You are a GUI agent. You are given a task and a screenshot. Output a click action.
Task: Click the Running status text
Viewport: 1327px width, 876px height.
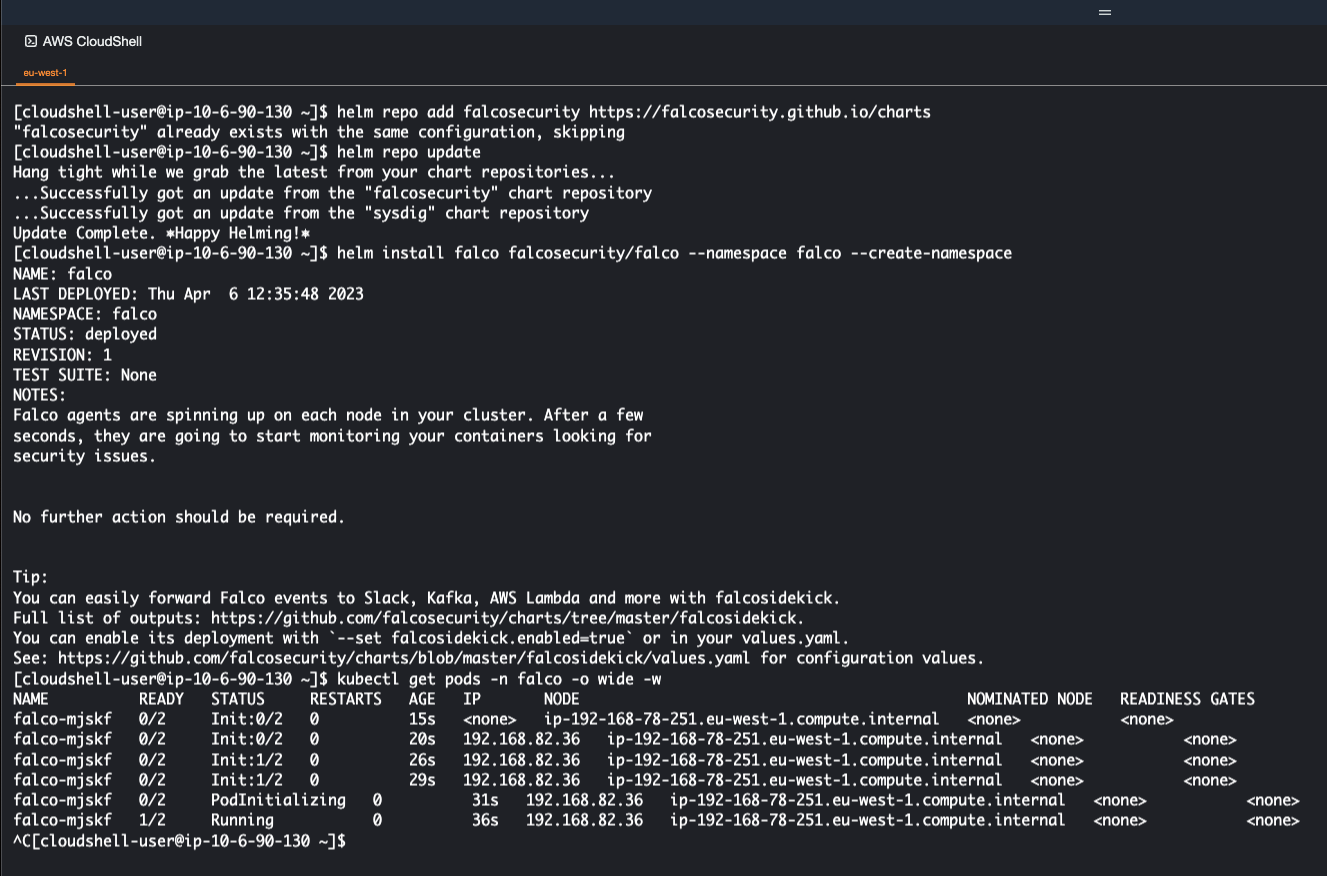point(242,820)
